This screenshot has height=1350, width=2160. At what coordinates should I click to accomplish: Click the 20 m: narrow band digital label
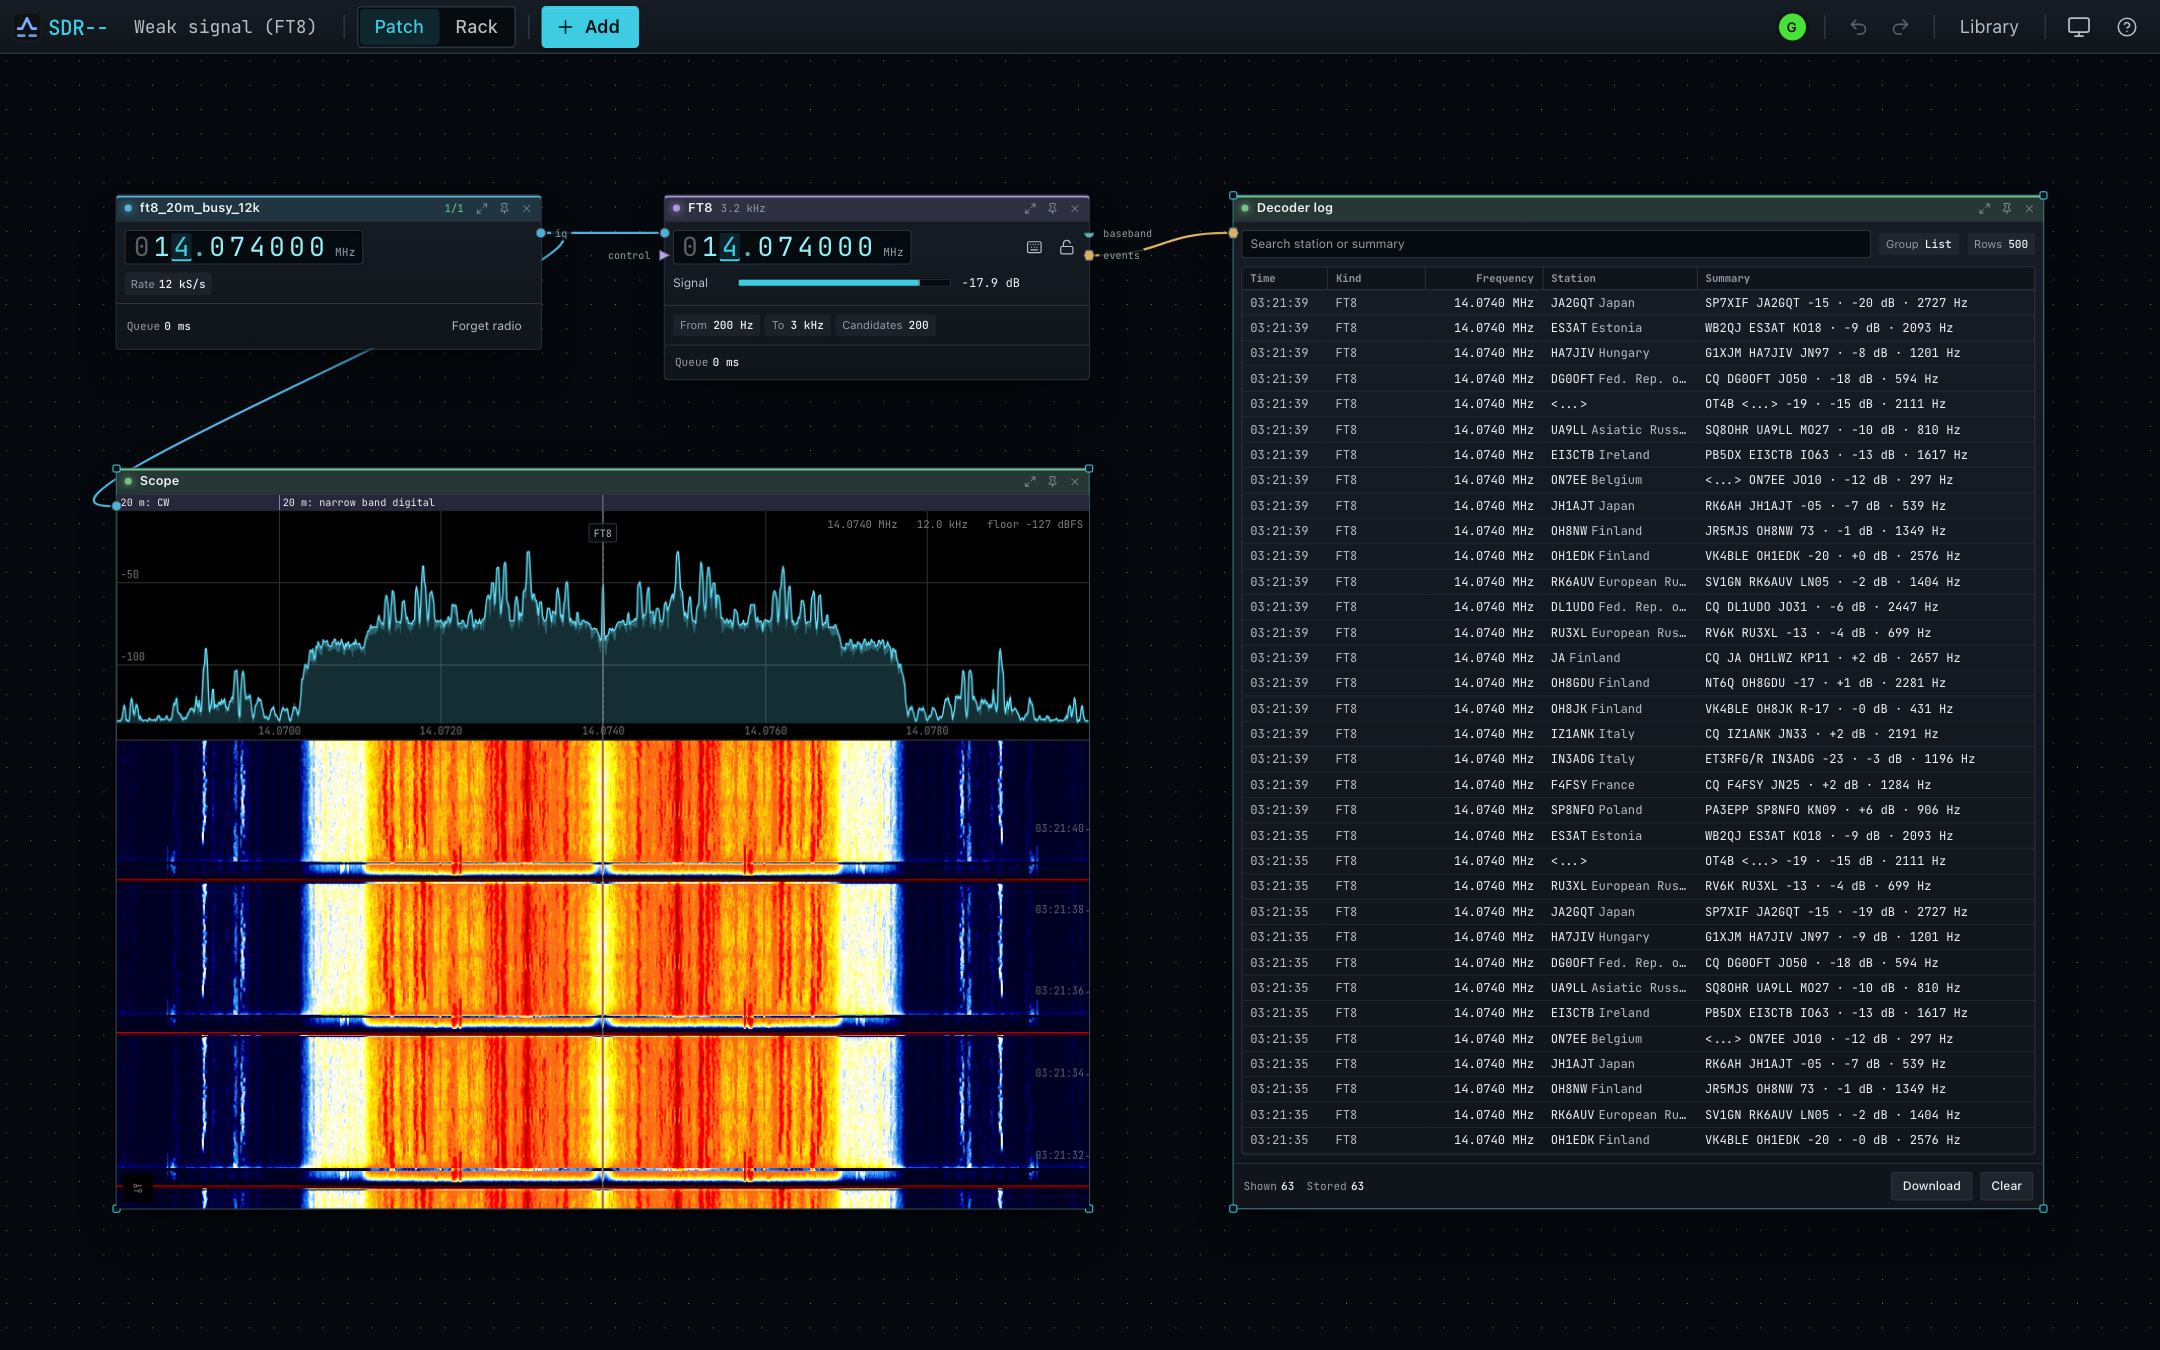(x=359, y=503)
